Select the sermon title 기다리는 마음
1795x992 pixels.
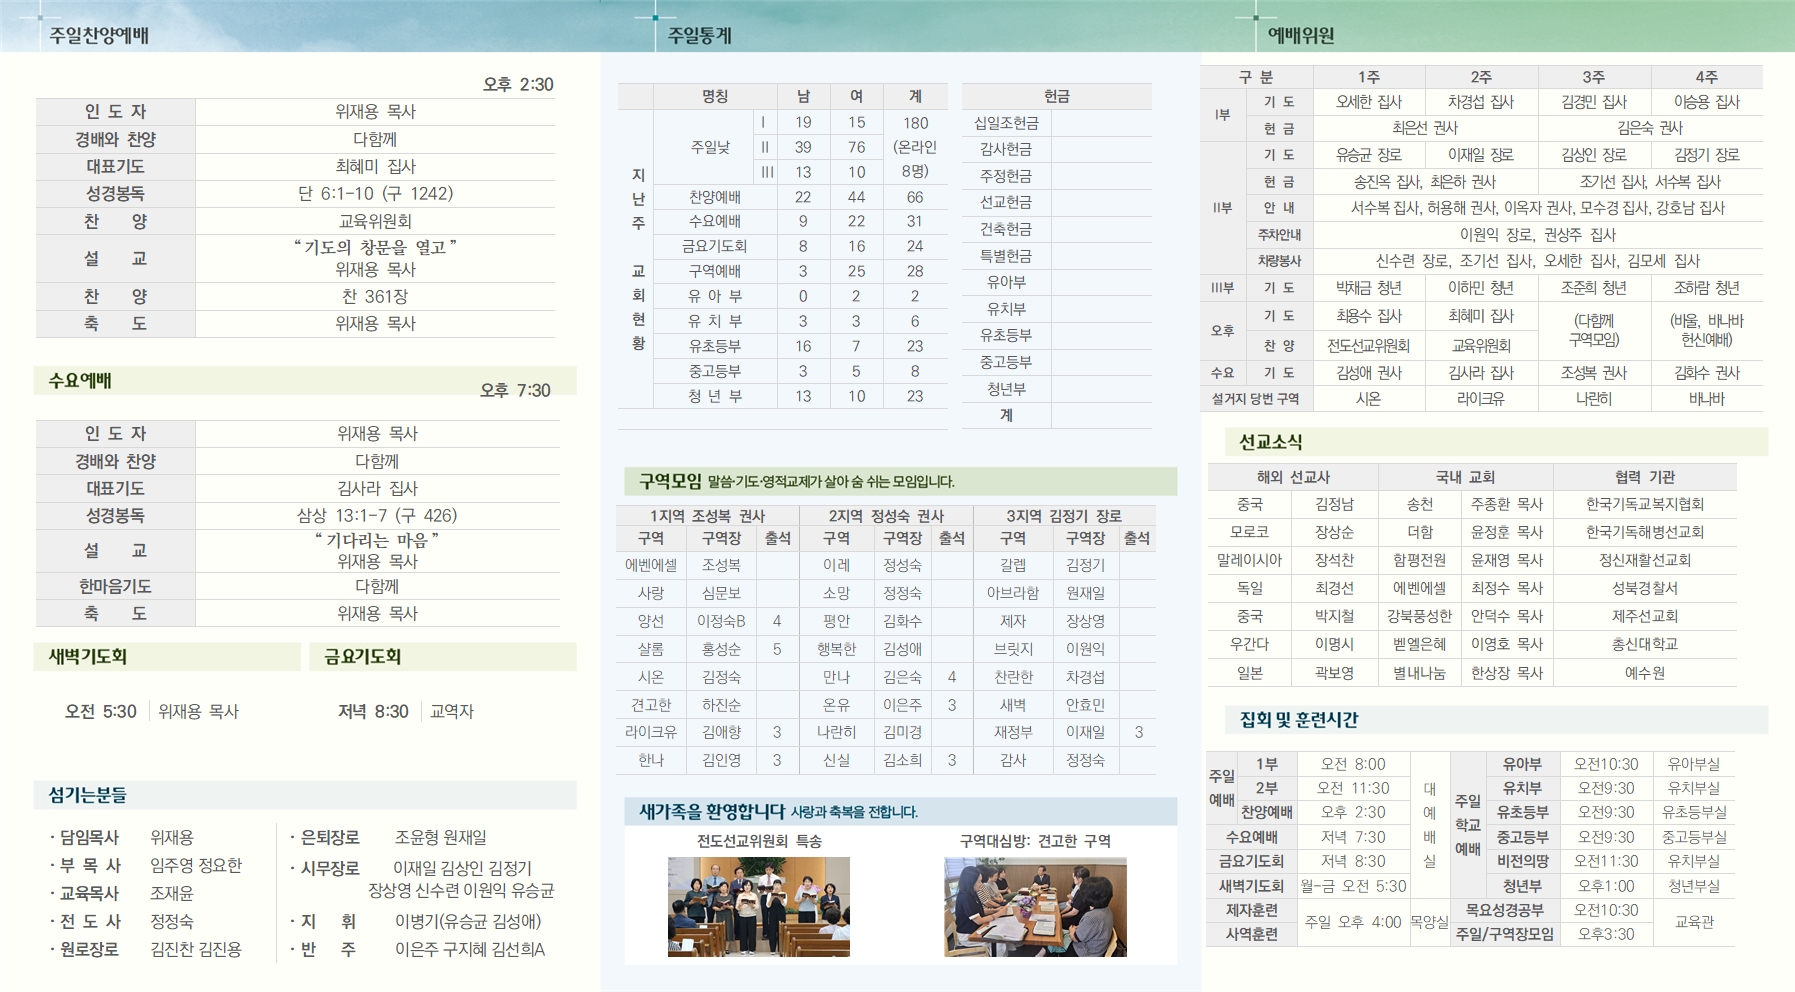click(x=377, y=540)
